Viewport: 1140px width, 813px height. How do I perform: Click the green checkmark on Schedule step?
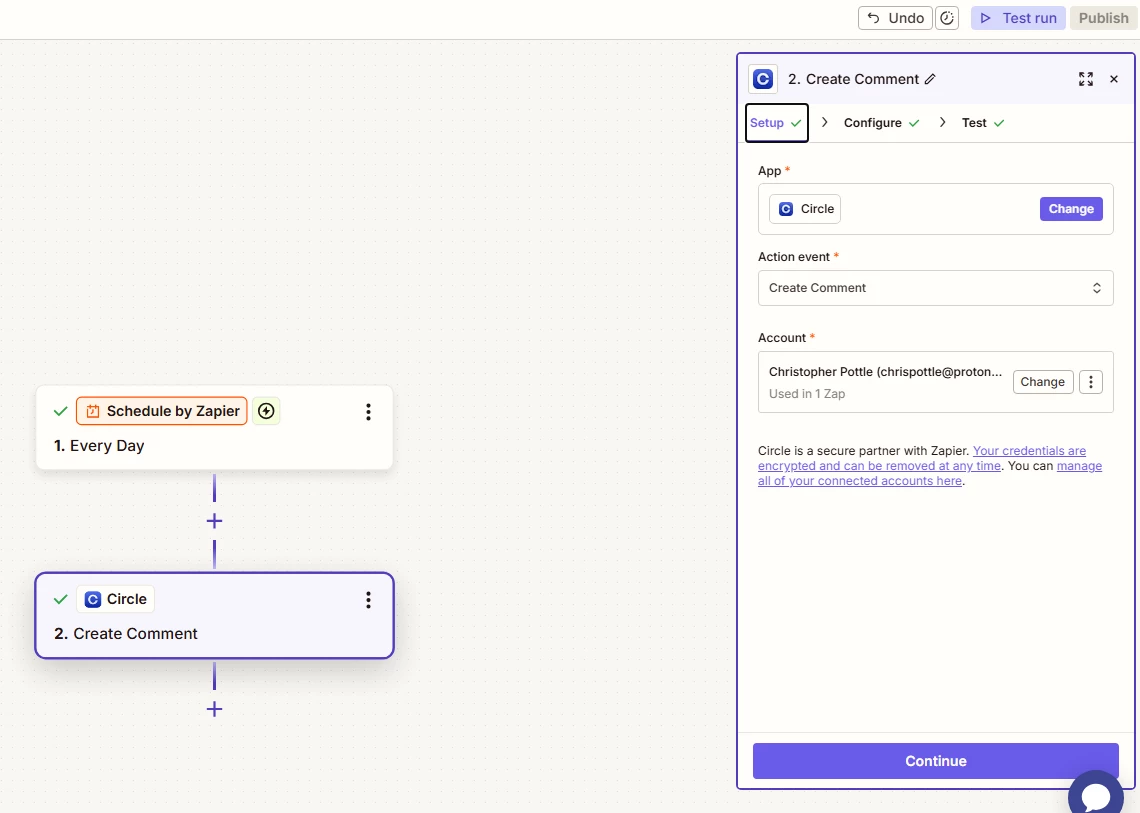click(60, 412)
